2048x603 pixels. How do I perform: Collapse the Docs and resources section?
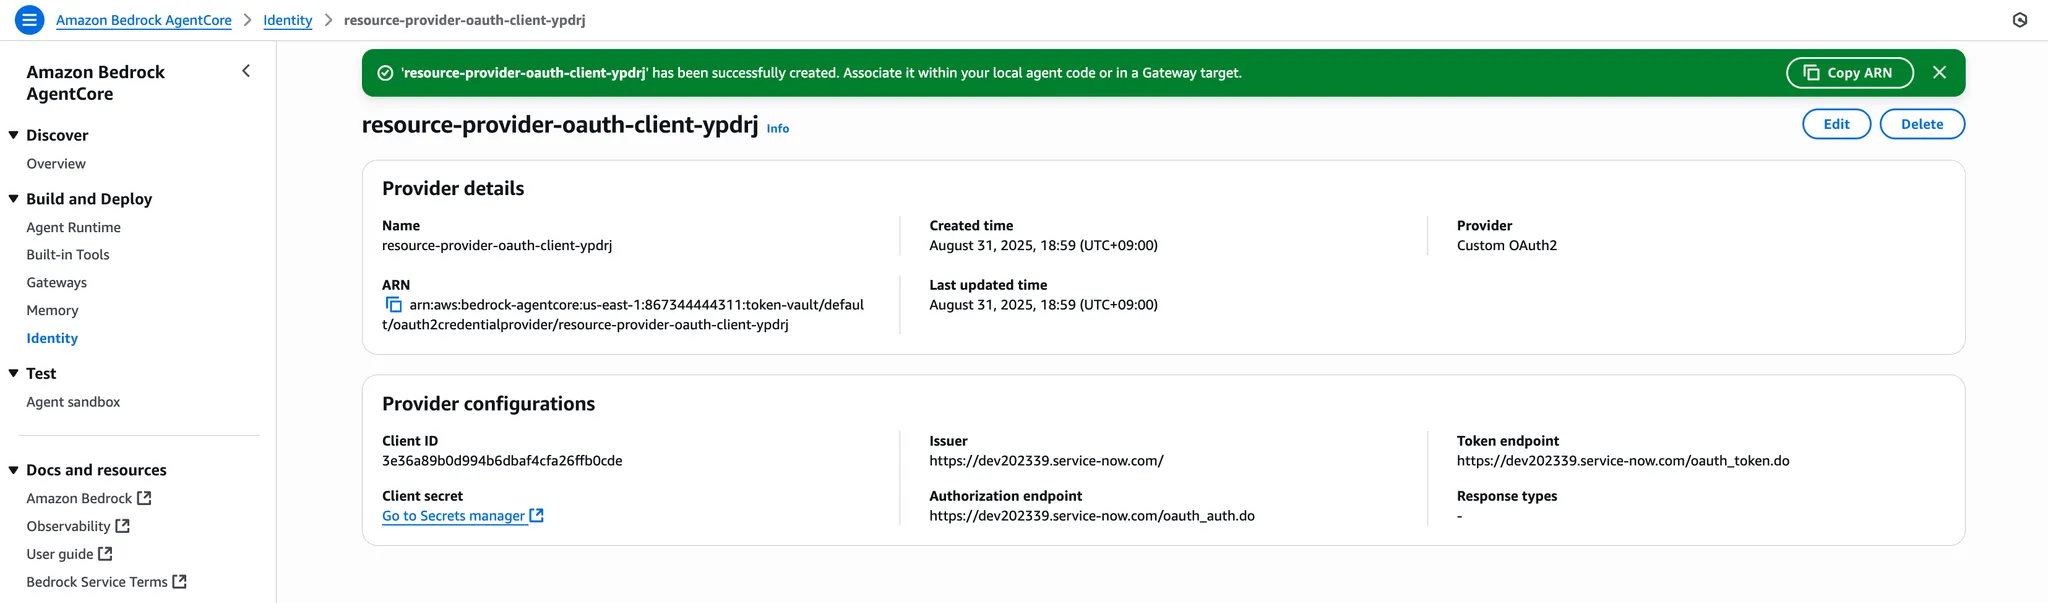[x=14, y=470]
